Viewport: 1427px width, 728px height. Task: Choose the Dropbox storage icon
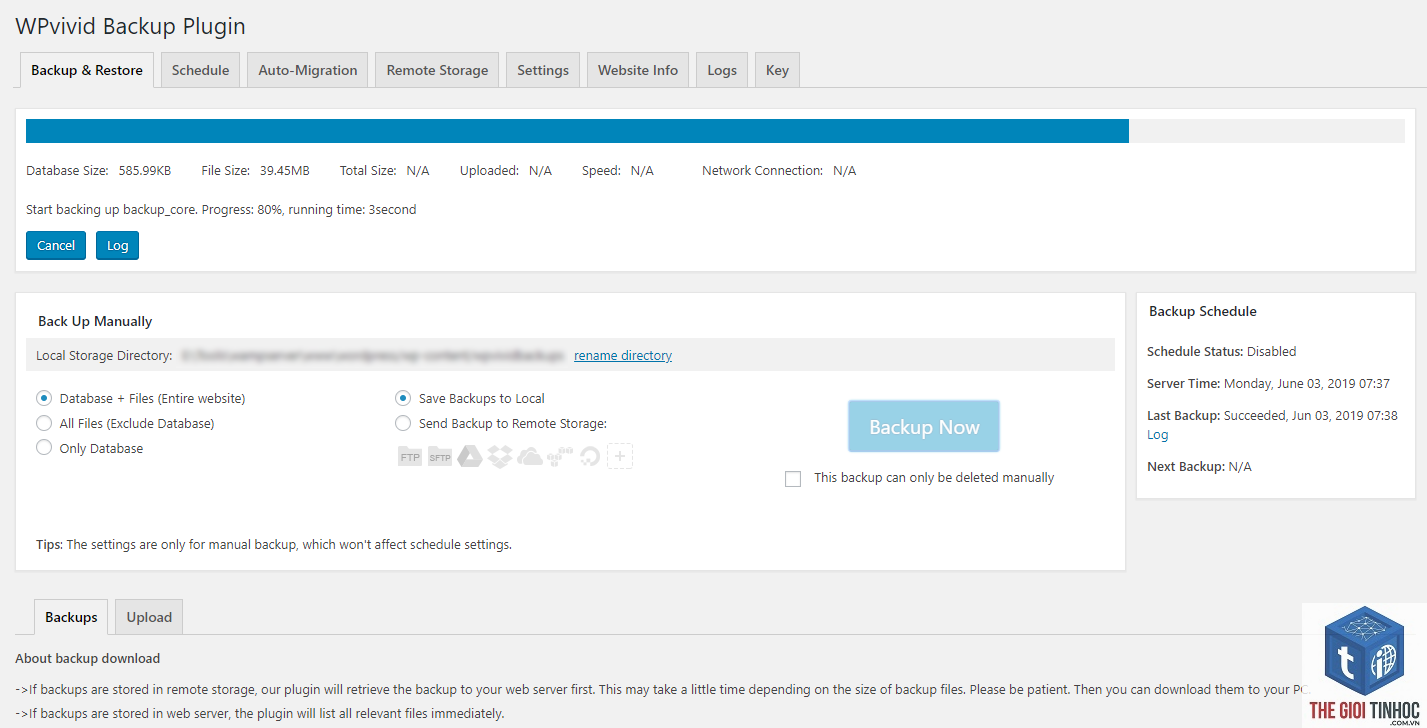[500, 457]
